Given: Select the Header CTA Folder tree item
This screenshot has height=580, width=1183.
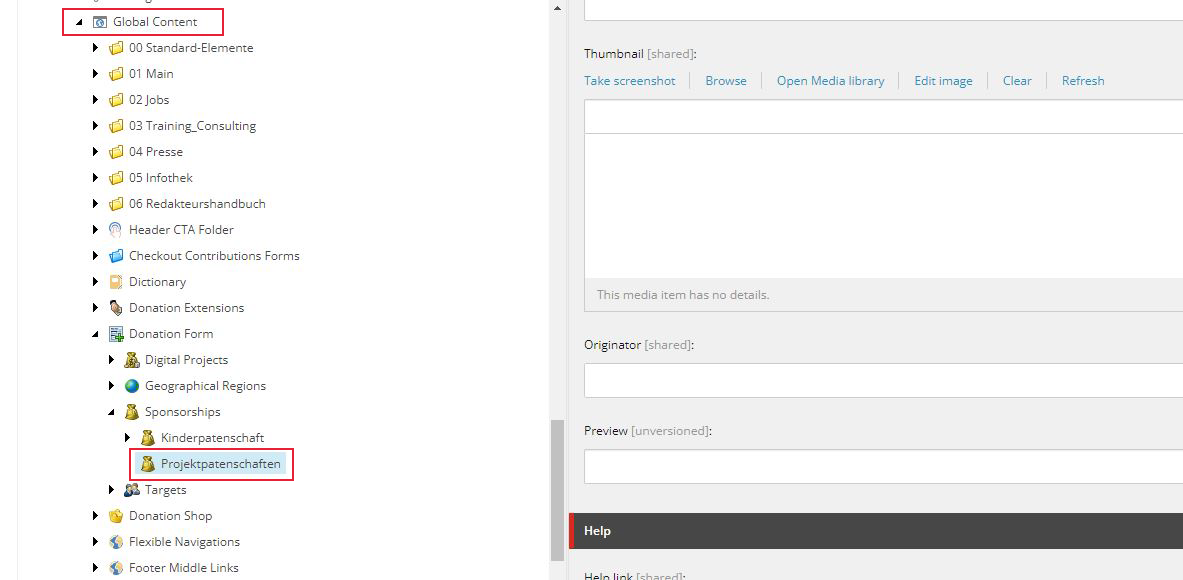Looking at the screenshot, I should (181, 230).
